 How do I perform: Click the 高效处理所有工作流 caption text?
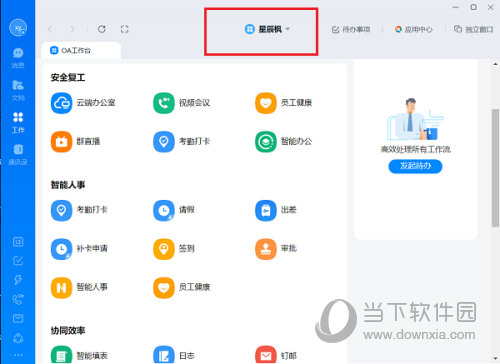point(416,149)
